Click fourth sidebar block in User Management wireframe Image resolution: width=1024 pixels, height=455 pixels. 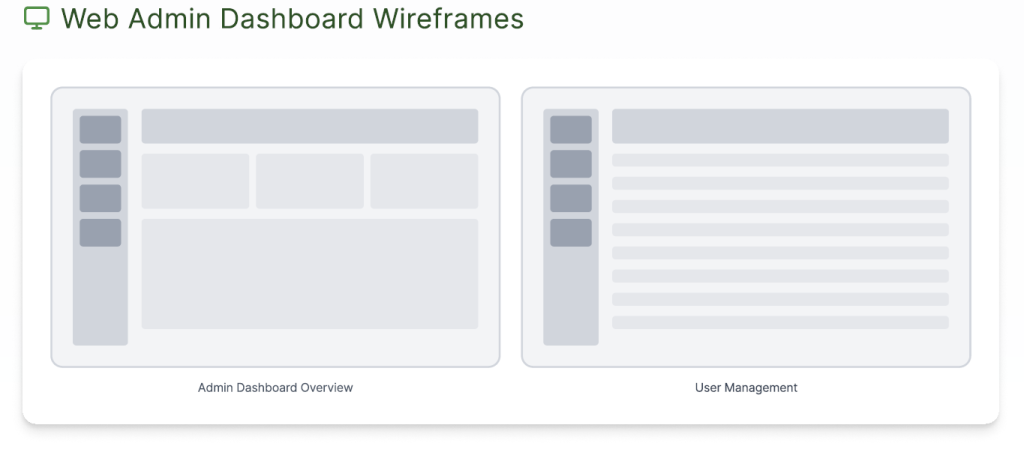[x=571, y=233]
